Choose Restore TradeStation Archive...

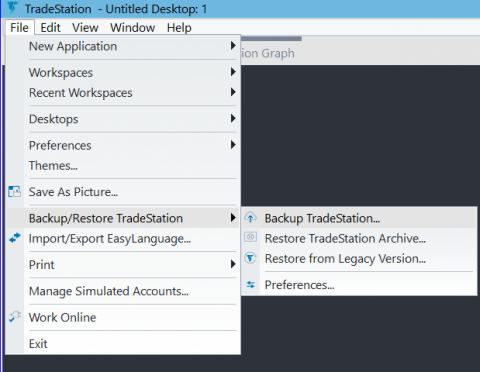click(359, 238)
